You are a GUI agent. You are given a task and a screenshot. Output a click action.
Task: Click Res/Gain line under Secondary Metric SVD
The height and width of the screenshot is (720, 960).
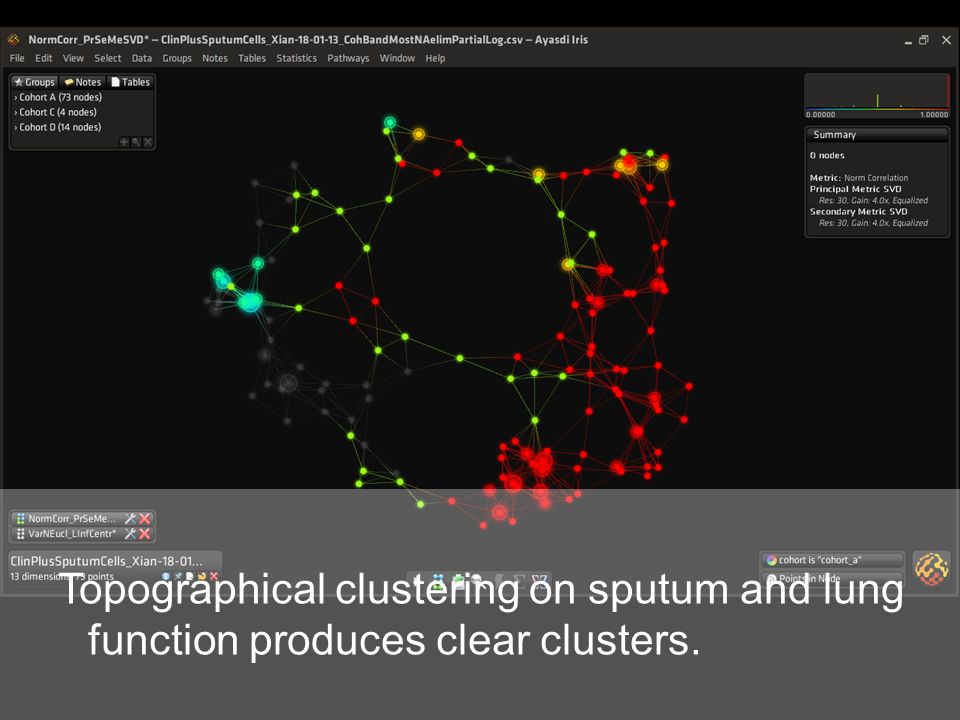pyautogui.click(x=873, y=223)
